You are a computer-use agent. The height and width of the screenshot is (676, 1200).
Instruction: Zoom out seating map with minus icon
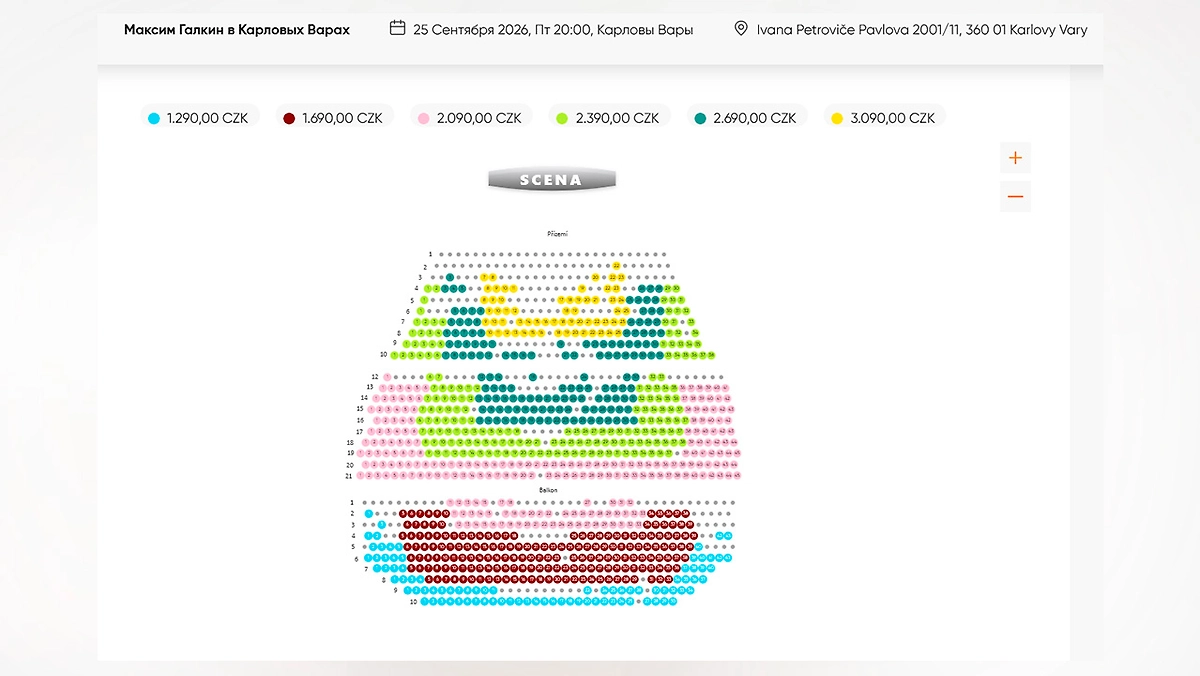(x=1015, y=196)
